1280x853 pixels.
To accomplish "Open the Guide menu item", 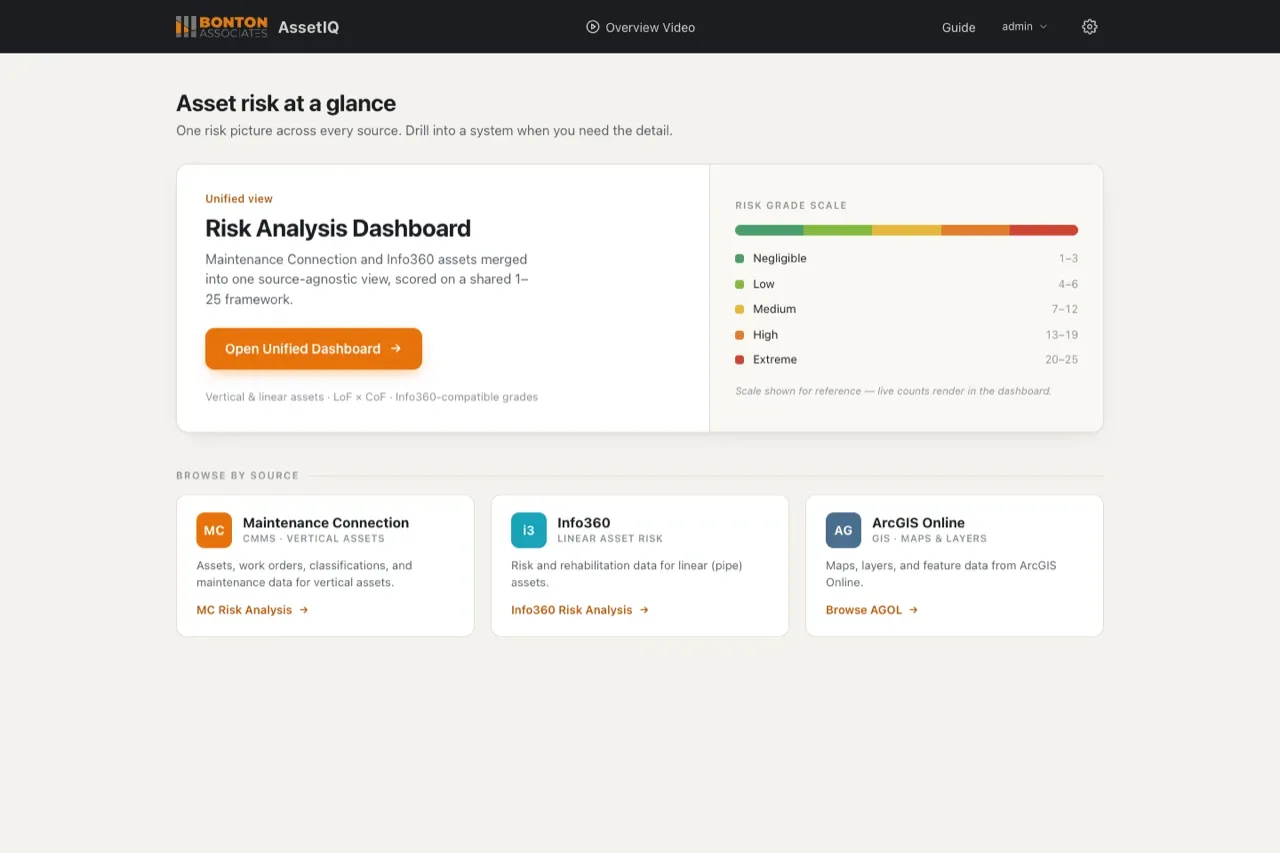I will [x=958, y=27].
